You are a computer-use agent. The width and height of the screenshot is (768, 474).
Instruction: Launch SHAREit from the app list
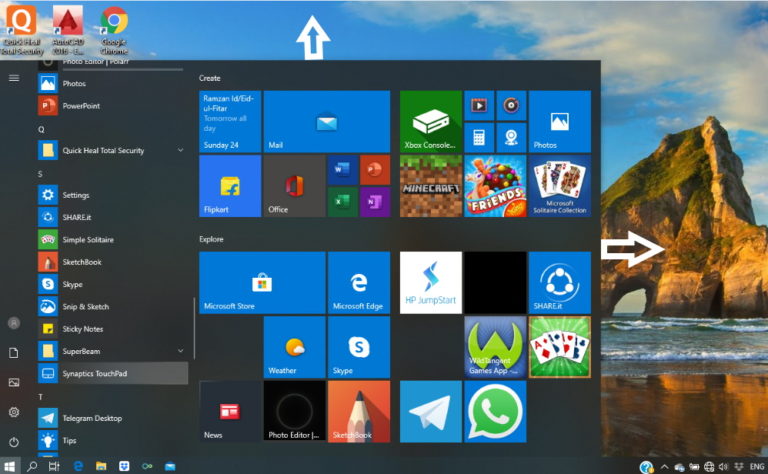pos(112,217)
